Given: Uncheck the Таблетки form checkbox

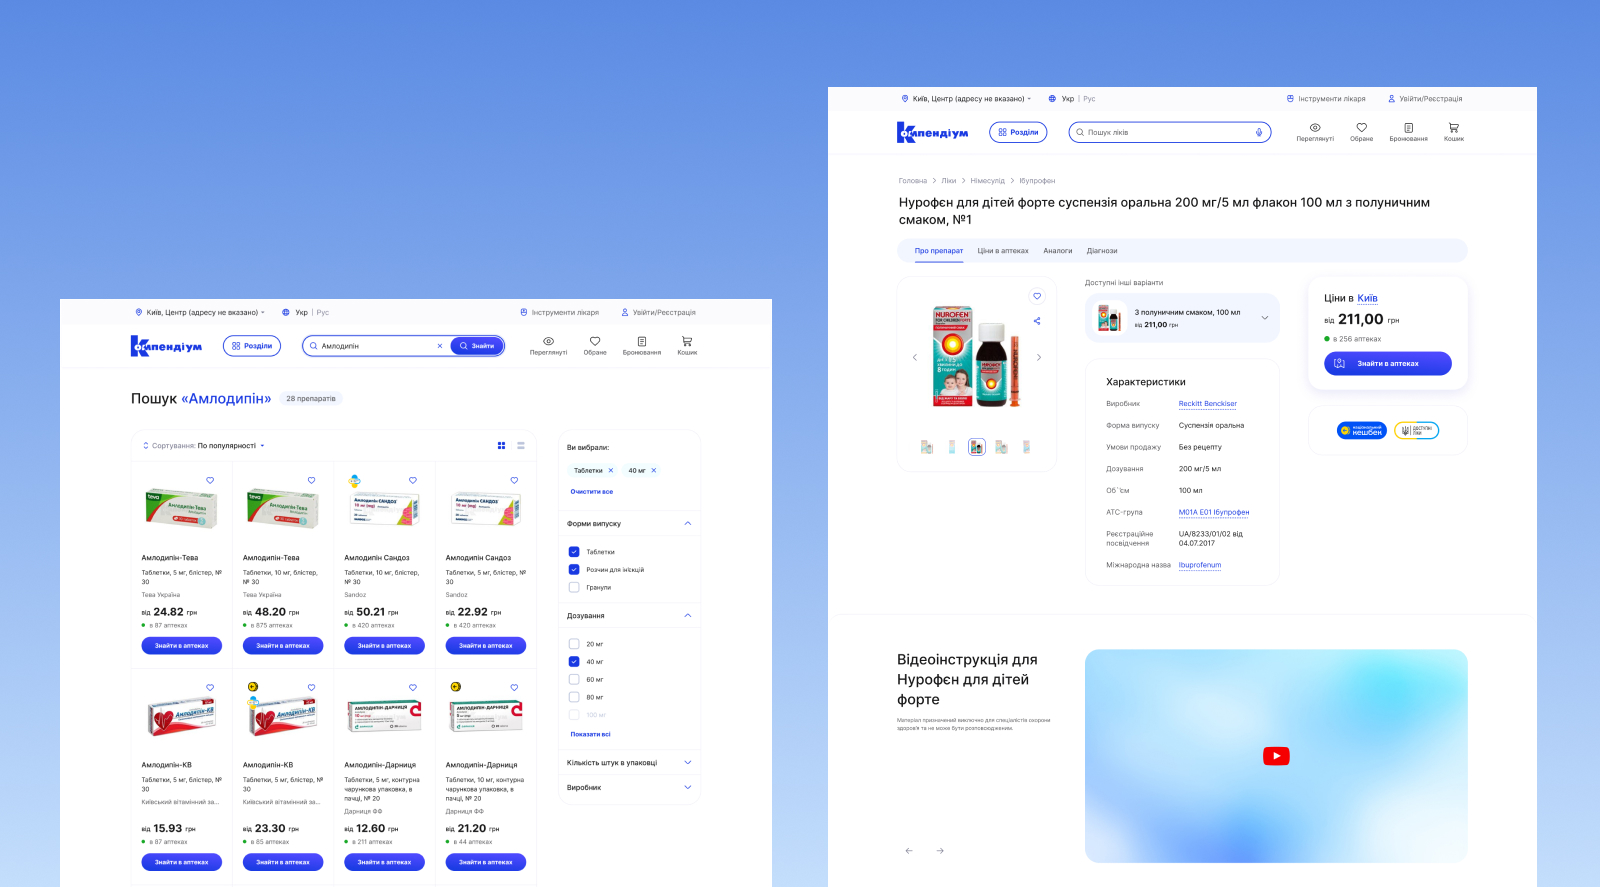Looking at the screenshot, I should pos(574,552).
